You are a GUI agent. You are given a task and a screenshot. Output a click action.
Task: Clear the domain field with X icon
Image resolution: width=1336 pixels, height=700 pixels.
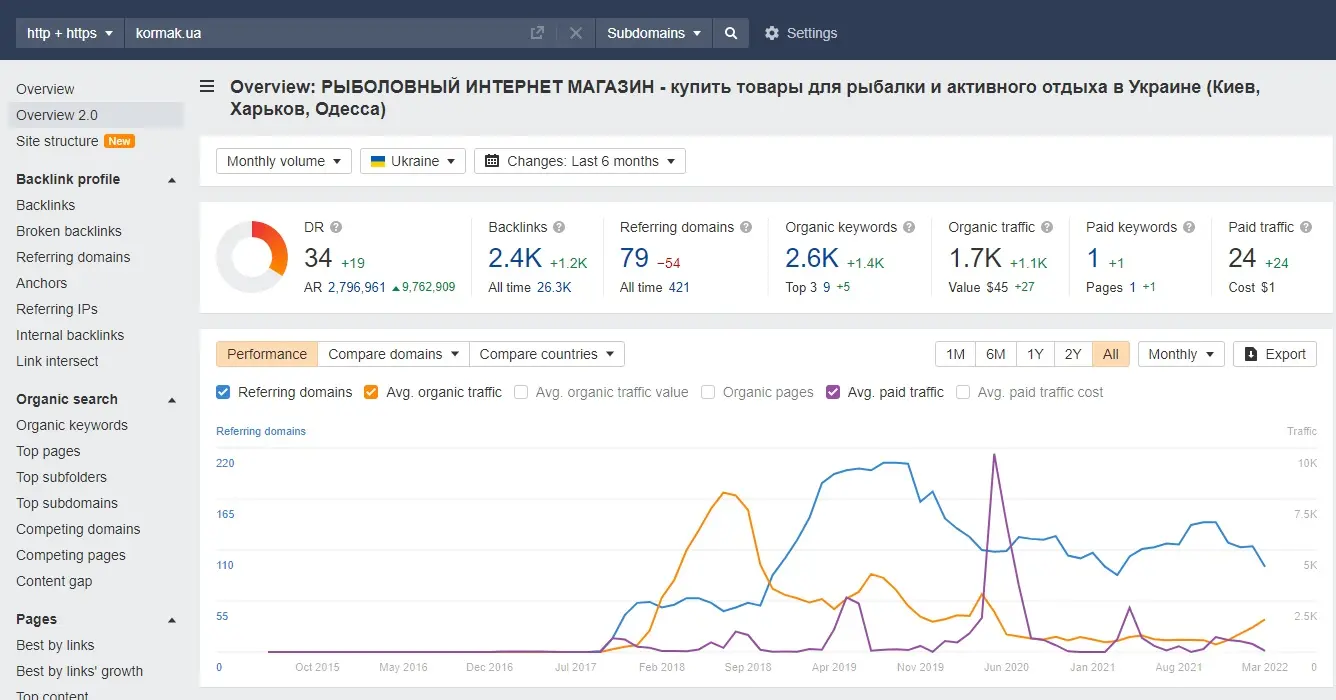pos(576,33)
